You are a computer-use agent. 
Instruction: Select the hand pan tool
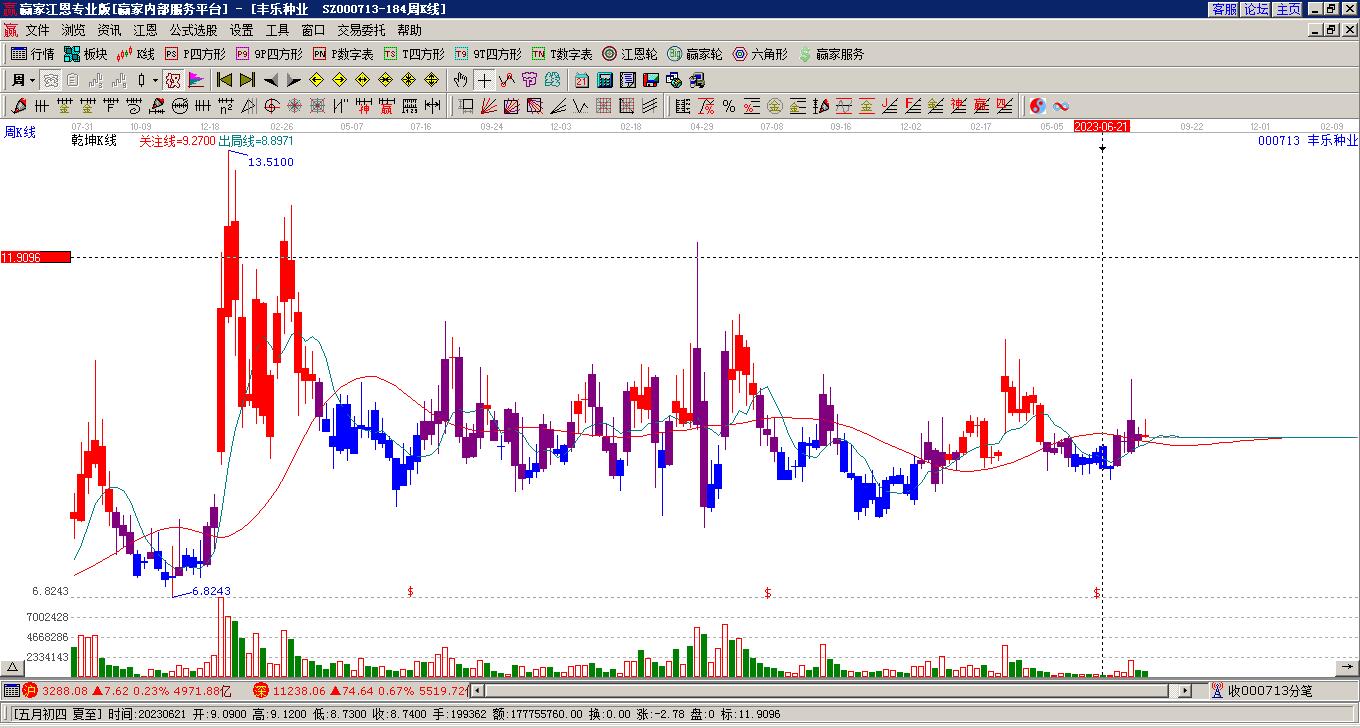click(460, 80)
